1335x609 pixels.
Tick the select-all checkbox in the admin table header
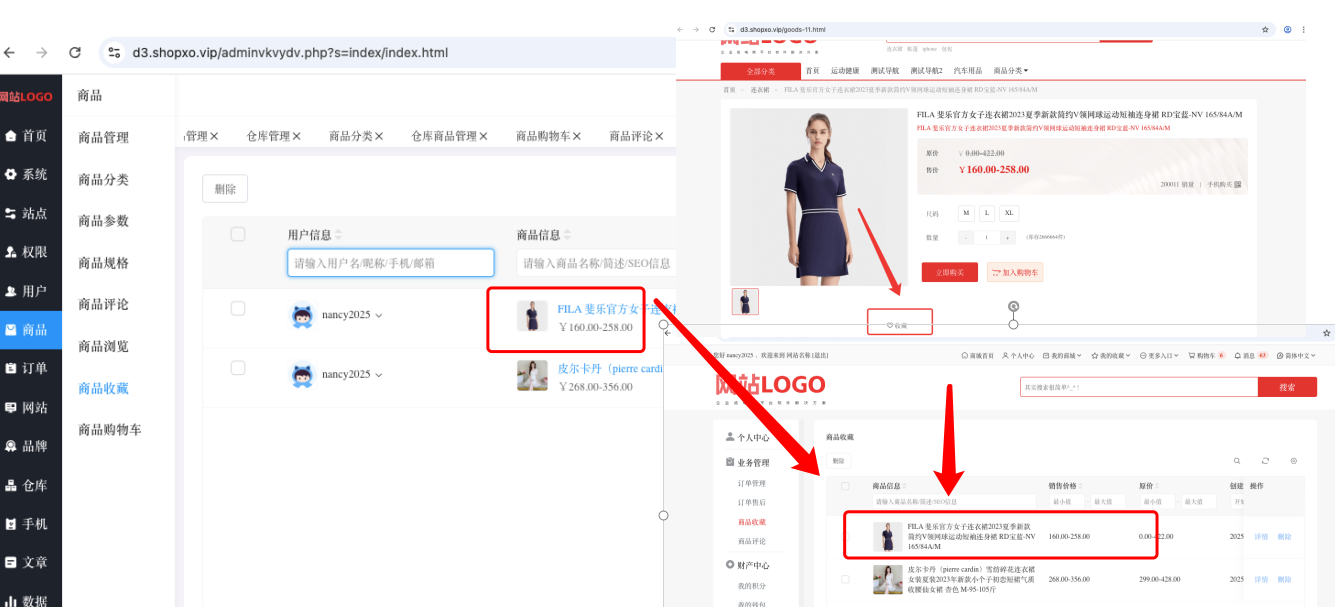[238, 234]
